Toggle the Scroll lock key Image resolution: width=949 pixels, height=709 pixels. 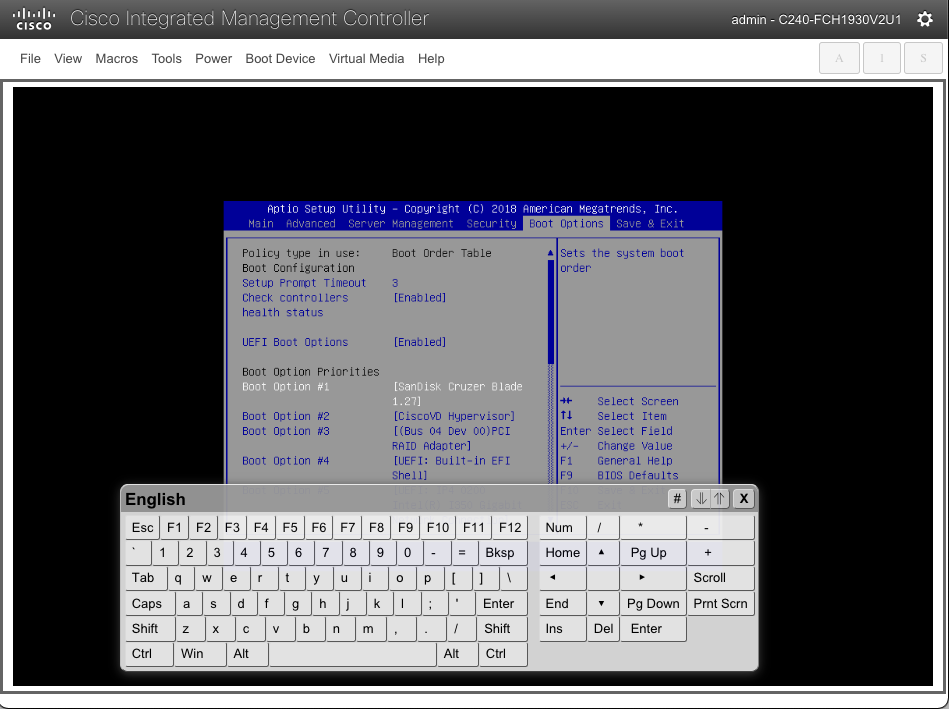pos(720,578)
